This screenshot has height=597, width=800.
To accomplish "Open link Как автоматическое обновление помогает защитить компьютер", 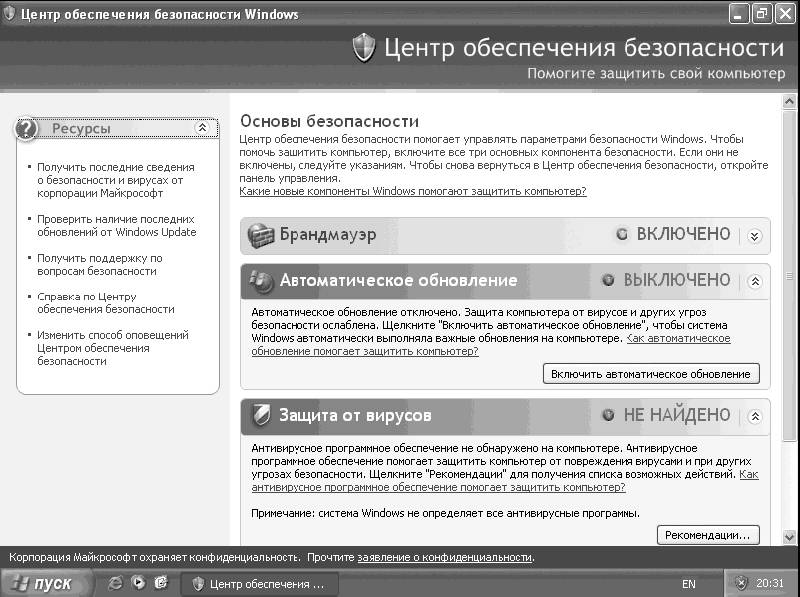I will coord(491,345).
